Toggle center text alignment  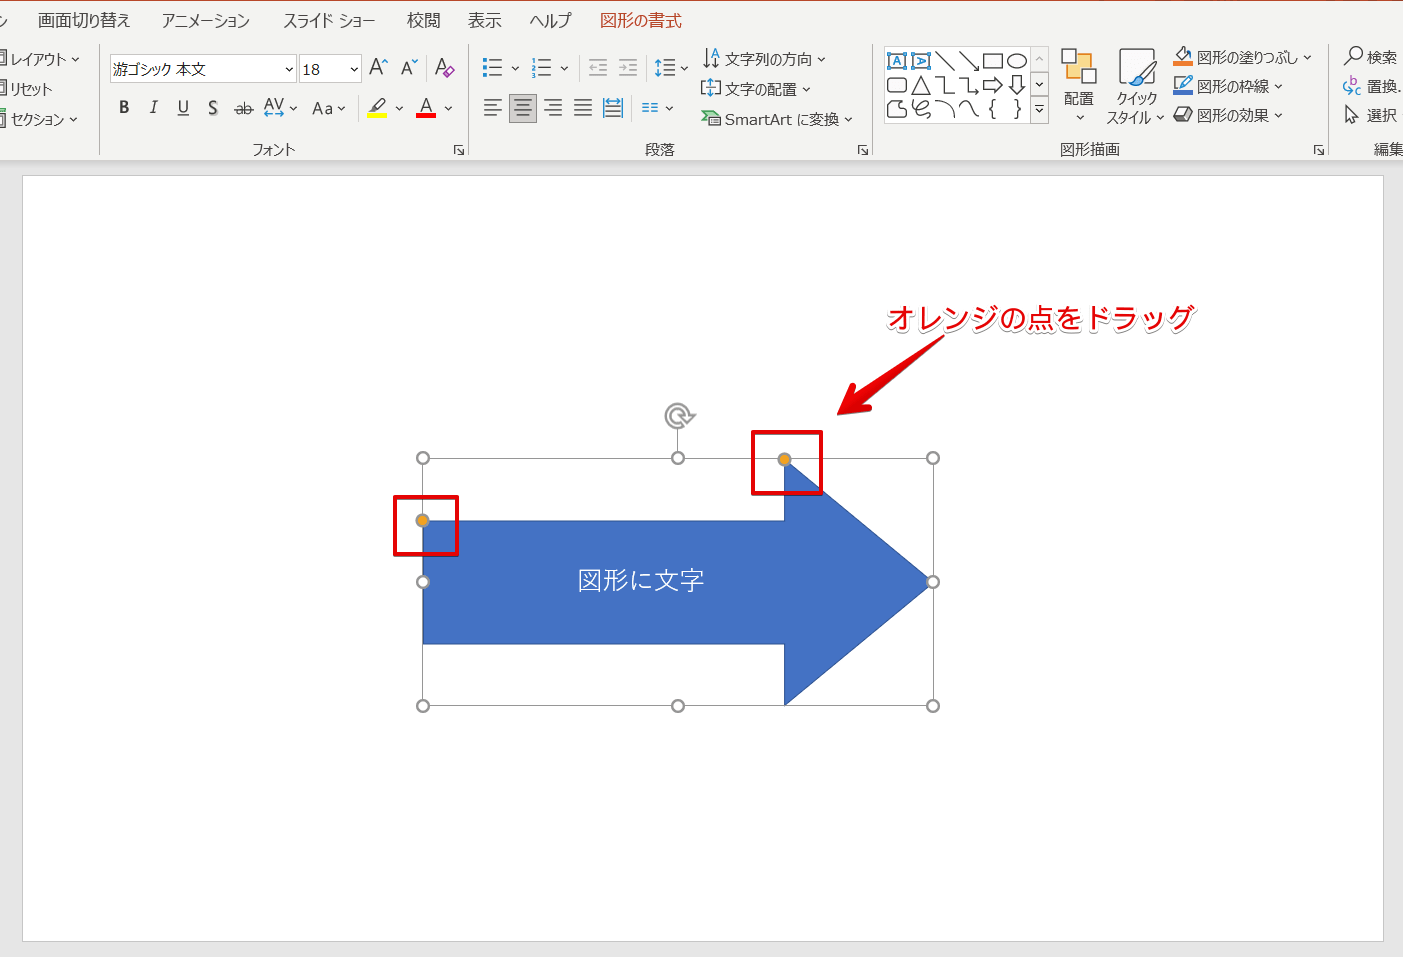523,107
